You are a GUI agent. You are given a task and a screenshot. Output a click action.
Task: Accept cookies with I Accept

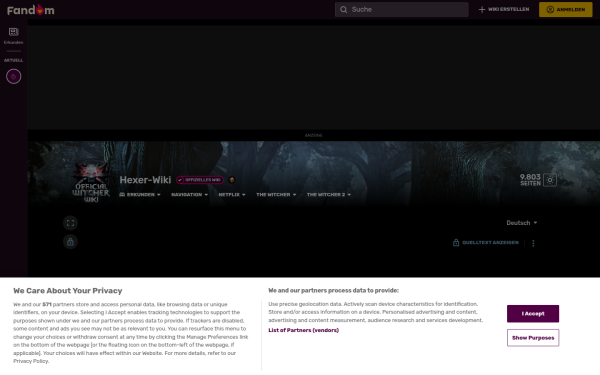pos(533,313)
